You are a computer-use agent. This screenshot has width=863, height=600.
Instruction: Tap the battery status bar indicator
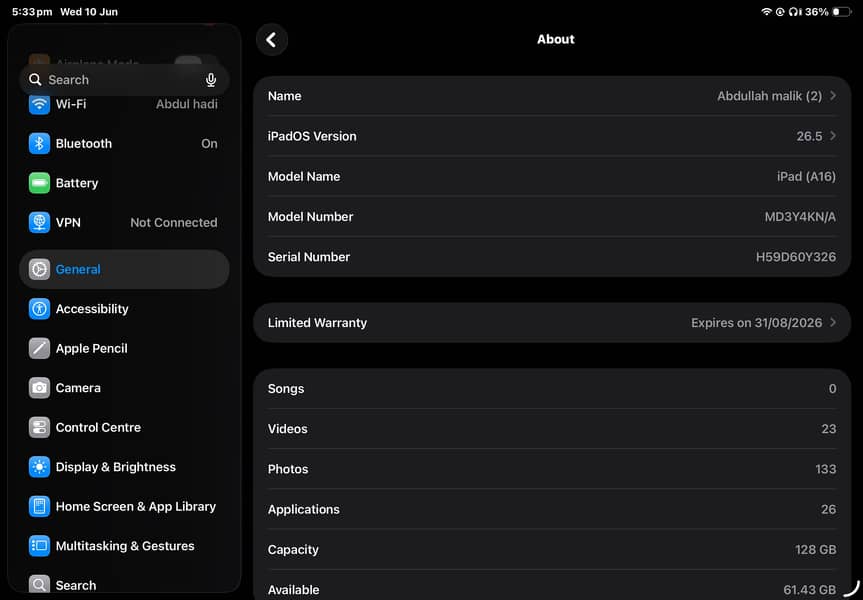[x=842, y=12]
